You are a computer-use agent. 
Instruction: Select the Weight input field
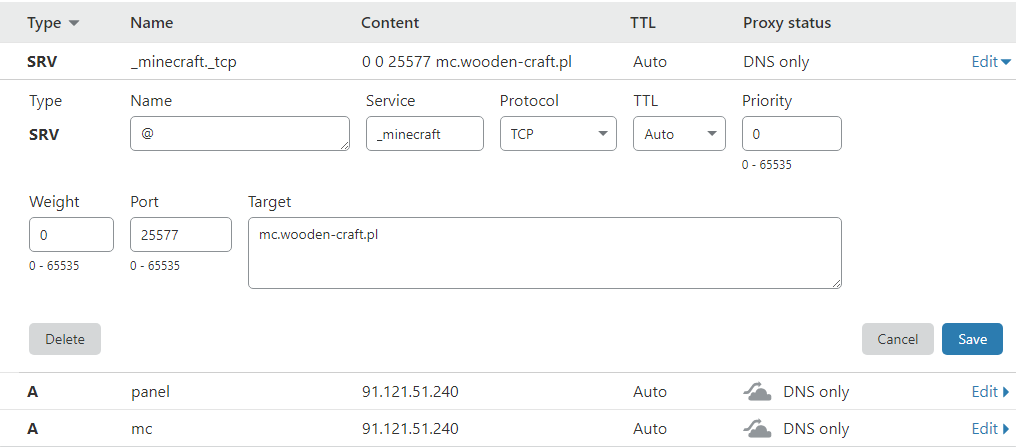coord(71,236)
